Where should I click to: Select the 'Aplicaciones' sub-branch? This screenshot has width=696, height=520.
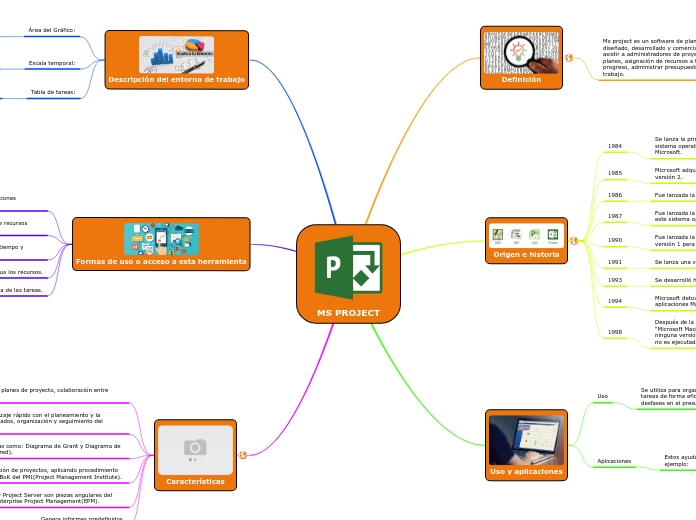click(614, 461)
